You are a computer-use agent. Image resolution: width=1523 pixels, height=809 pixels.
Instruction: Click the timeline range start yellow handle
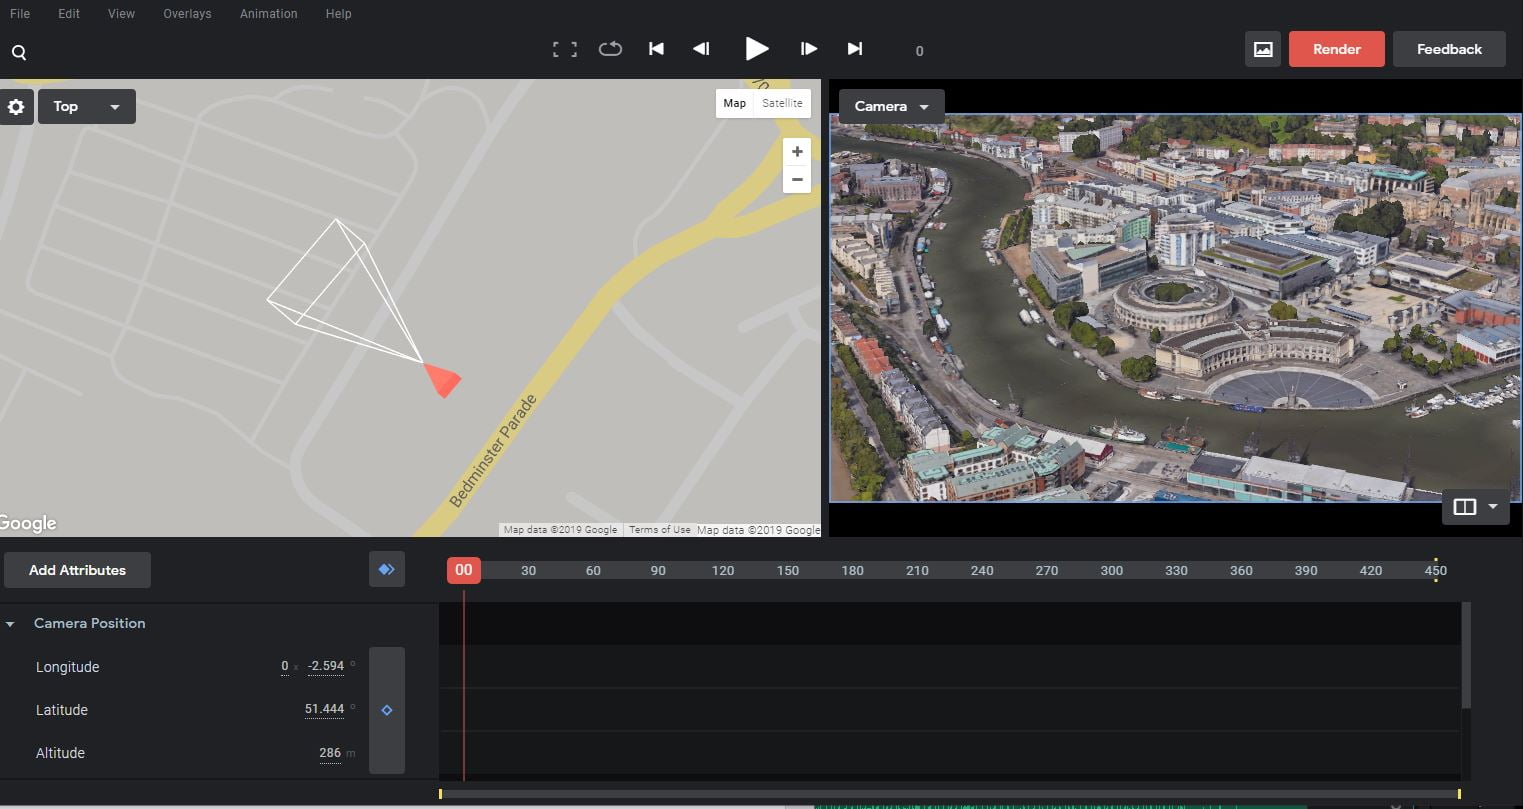[440, 794]
